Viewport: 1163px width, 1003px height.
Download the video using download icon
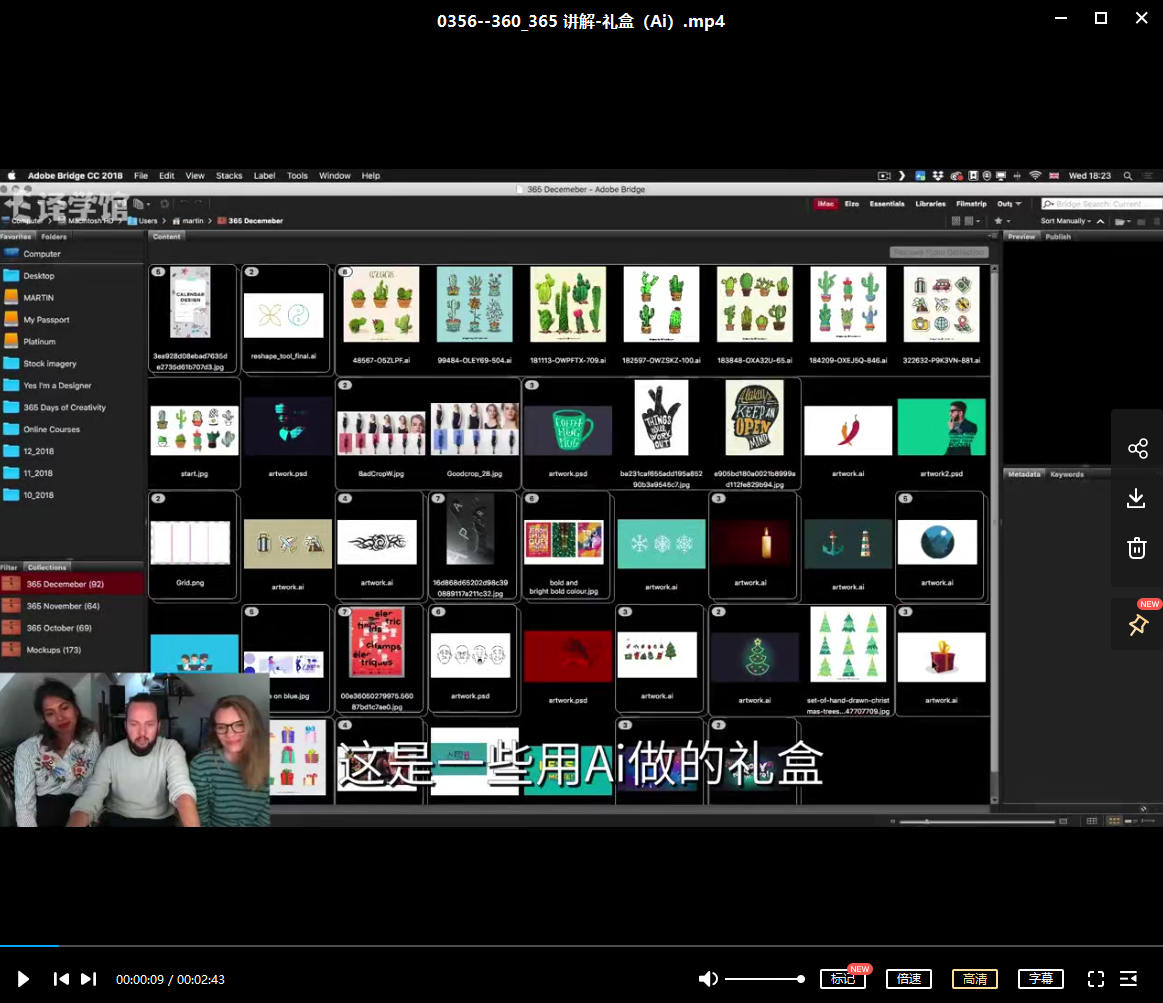(x=1137, y=498)
